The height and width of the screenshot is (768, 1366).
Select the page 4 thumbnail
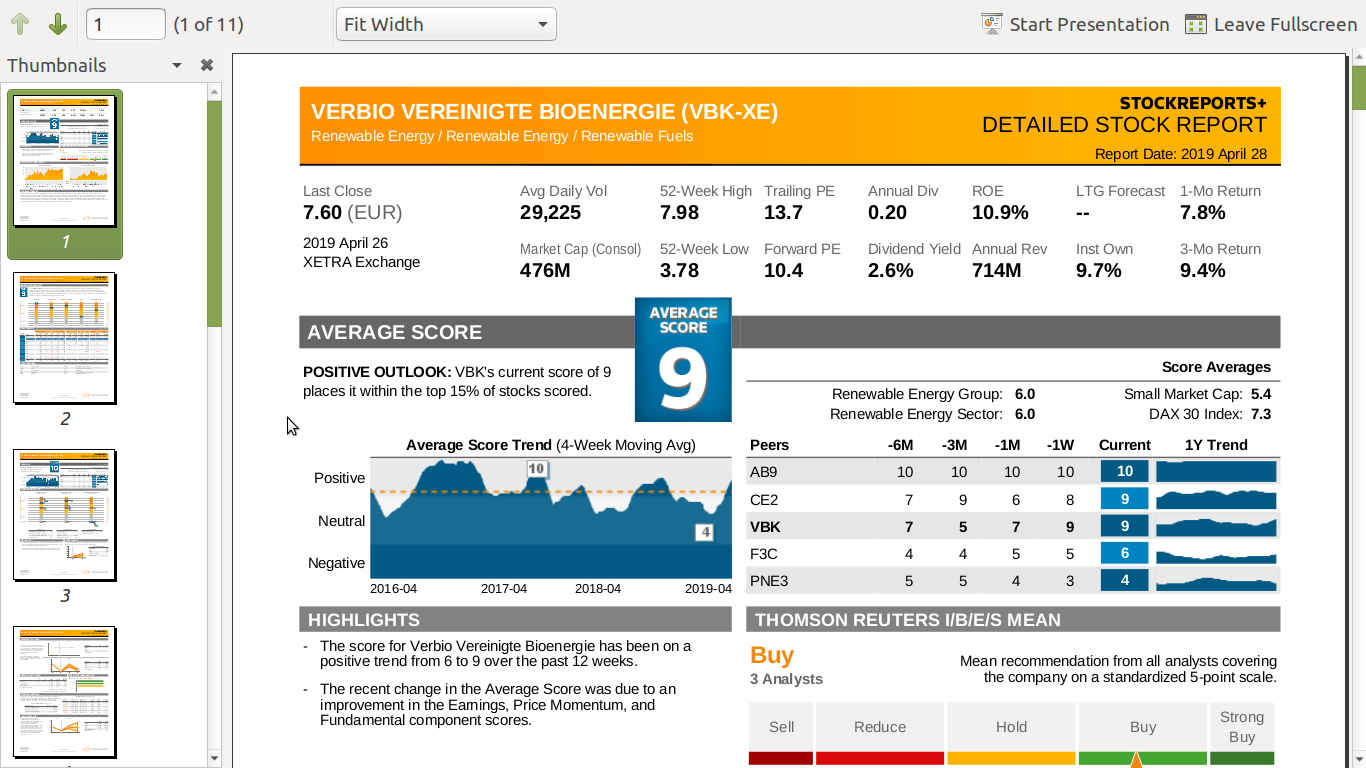[65, 694]
